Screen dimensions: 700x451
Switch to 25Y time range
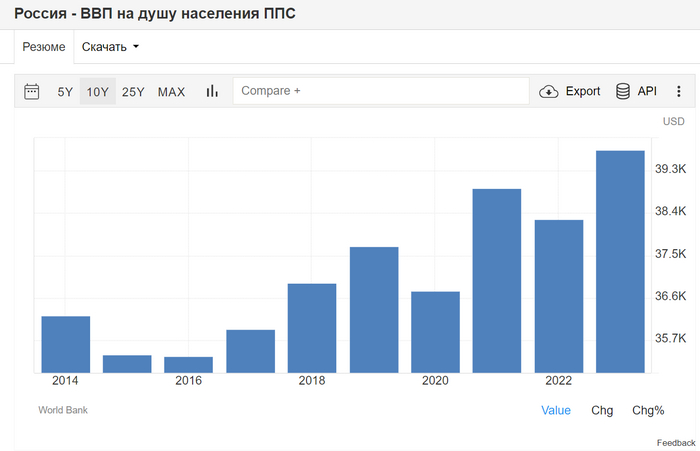[x=133, y=91]
